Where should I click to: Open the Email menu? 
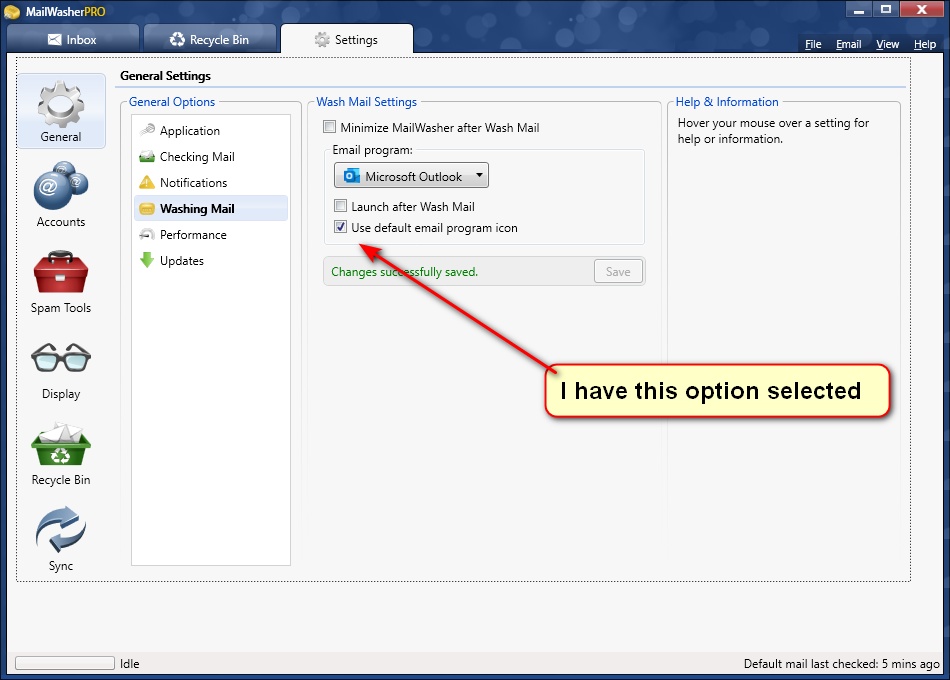point(848,44)
